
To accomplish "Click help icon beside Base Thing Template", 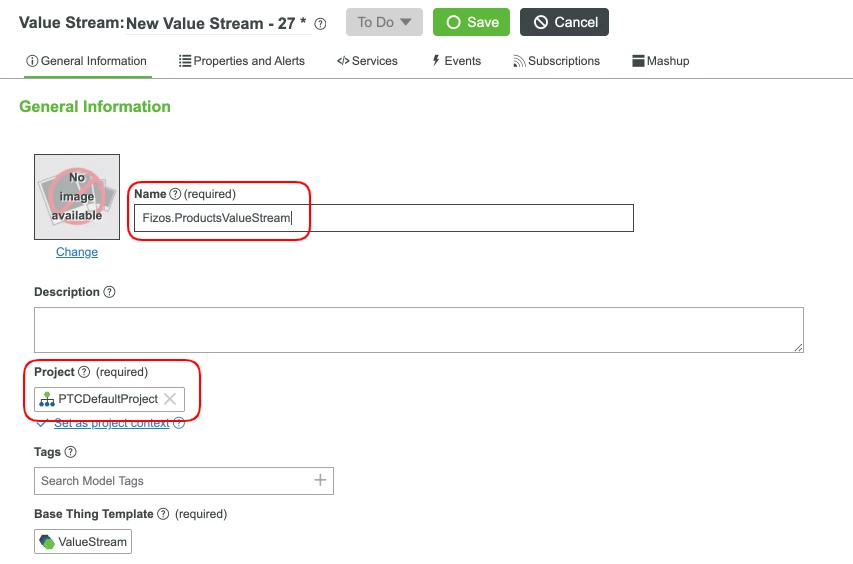I will pyautogui.click(x=163, y=514).
